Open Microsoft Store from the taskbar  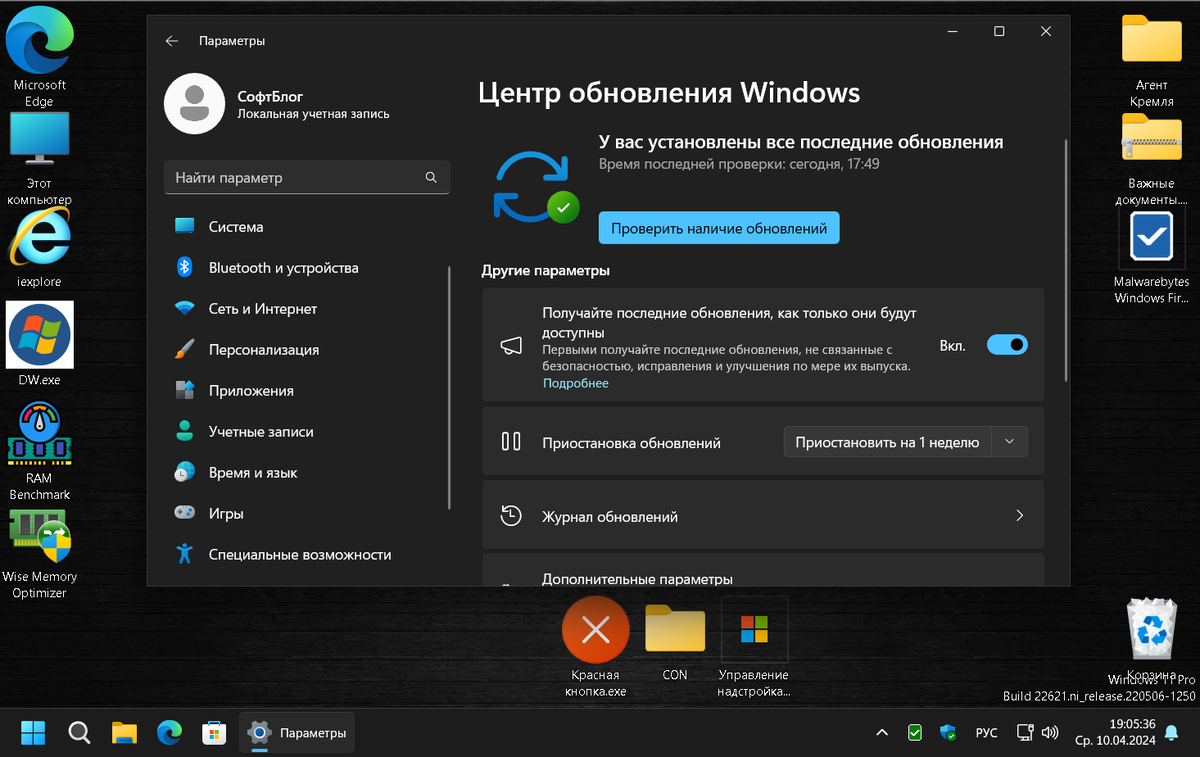[214, 733]
